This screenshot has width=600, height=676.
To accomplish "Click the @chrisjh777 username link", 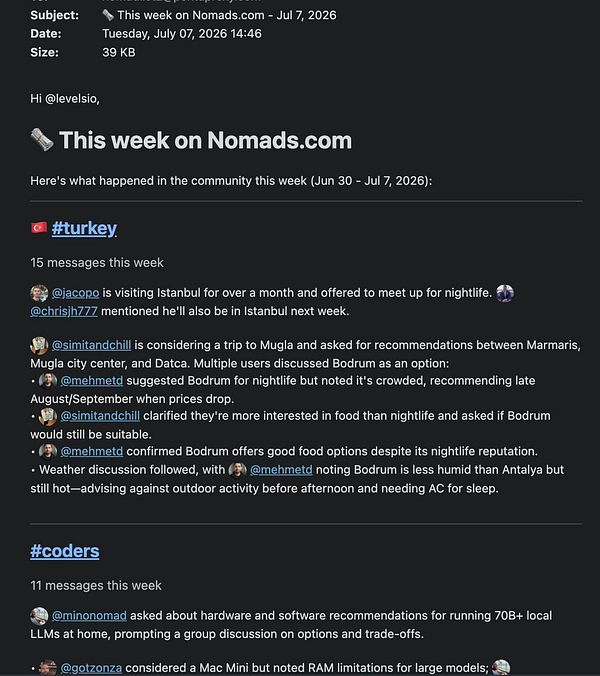I will [64, 311].
